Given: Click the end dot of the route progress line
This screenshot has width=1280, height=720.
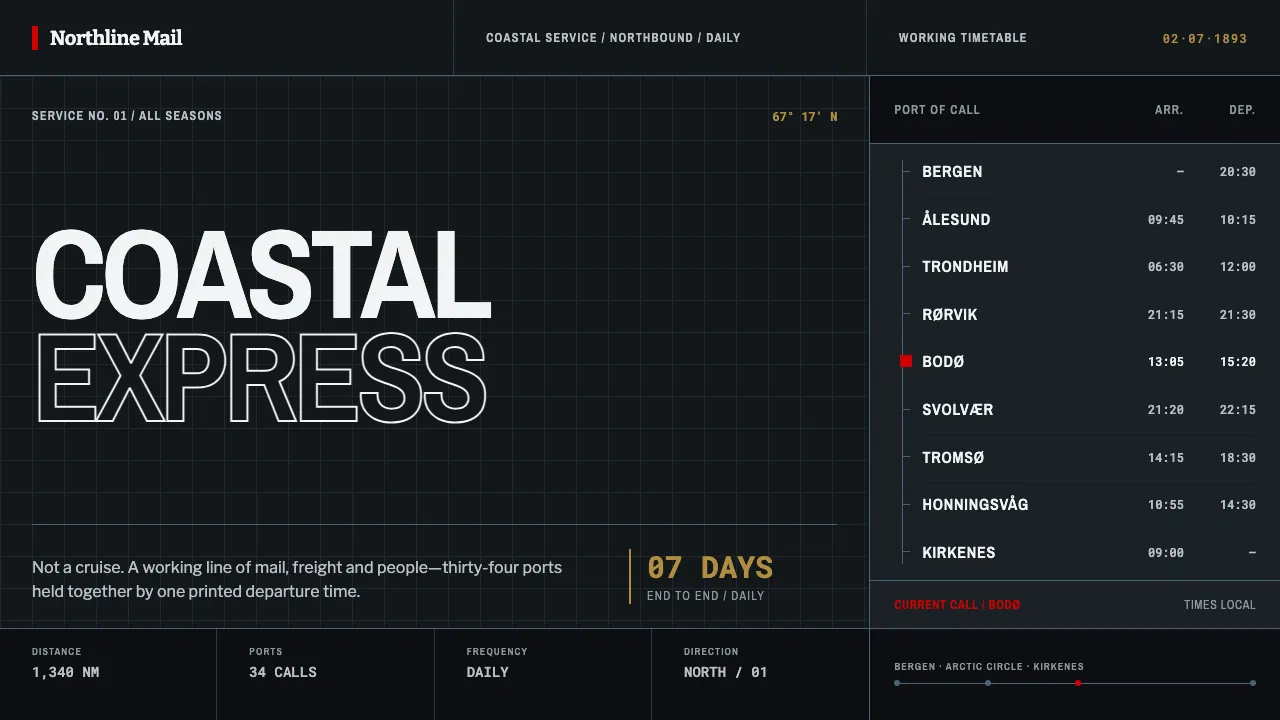Looking at the screenshot, I should 1252,683.
